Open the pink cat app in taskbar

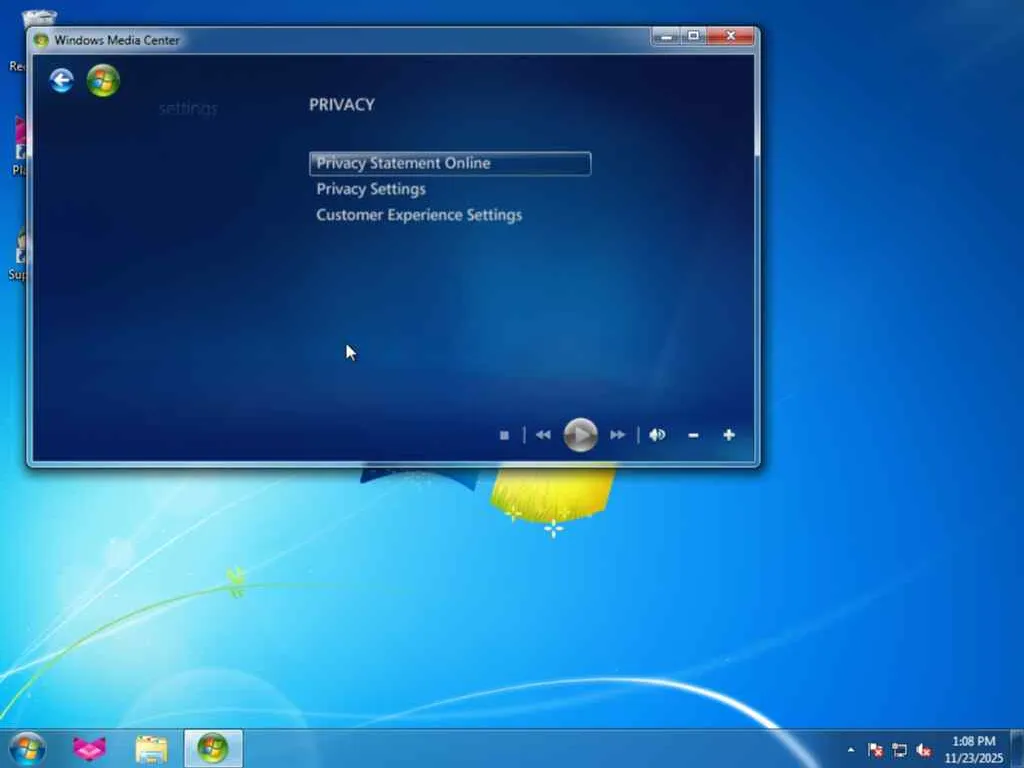click(x=89, y=749)
